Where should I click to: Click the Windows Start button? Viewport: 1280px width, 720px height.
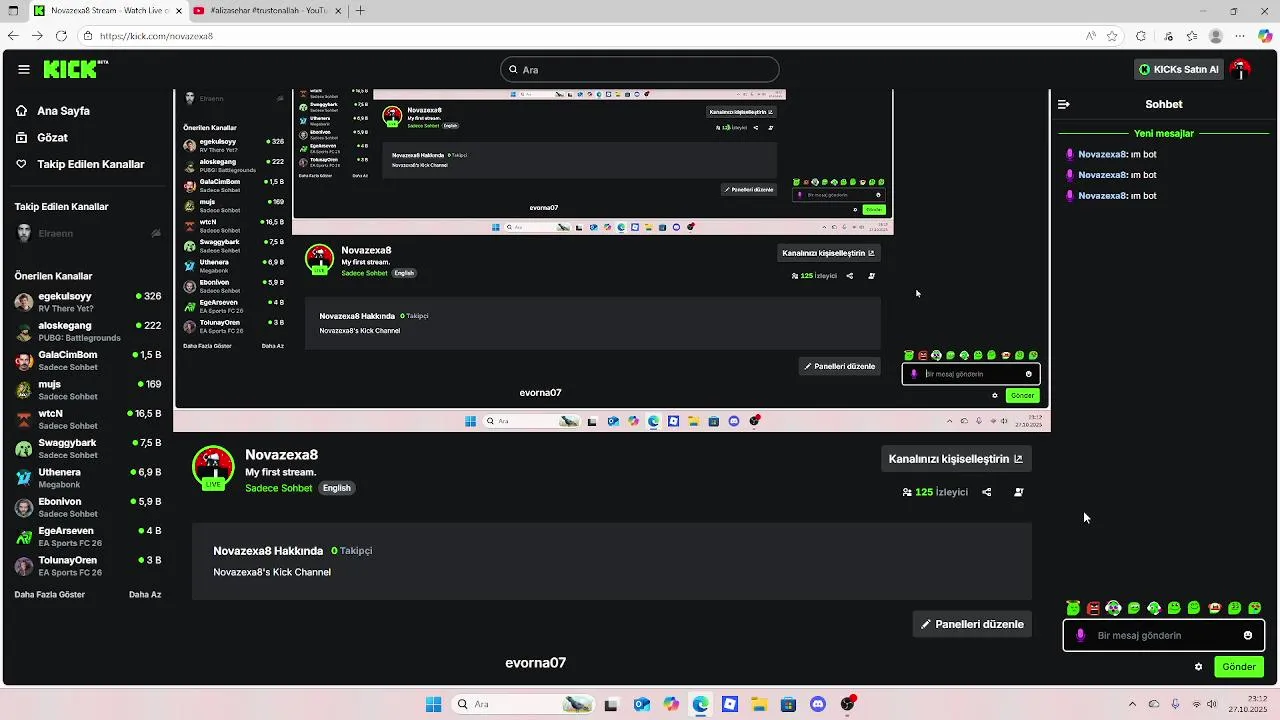click(x=433, y=704)
